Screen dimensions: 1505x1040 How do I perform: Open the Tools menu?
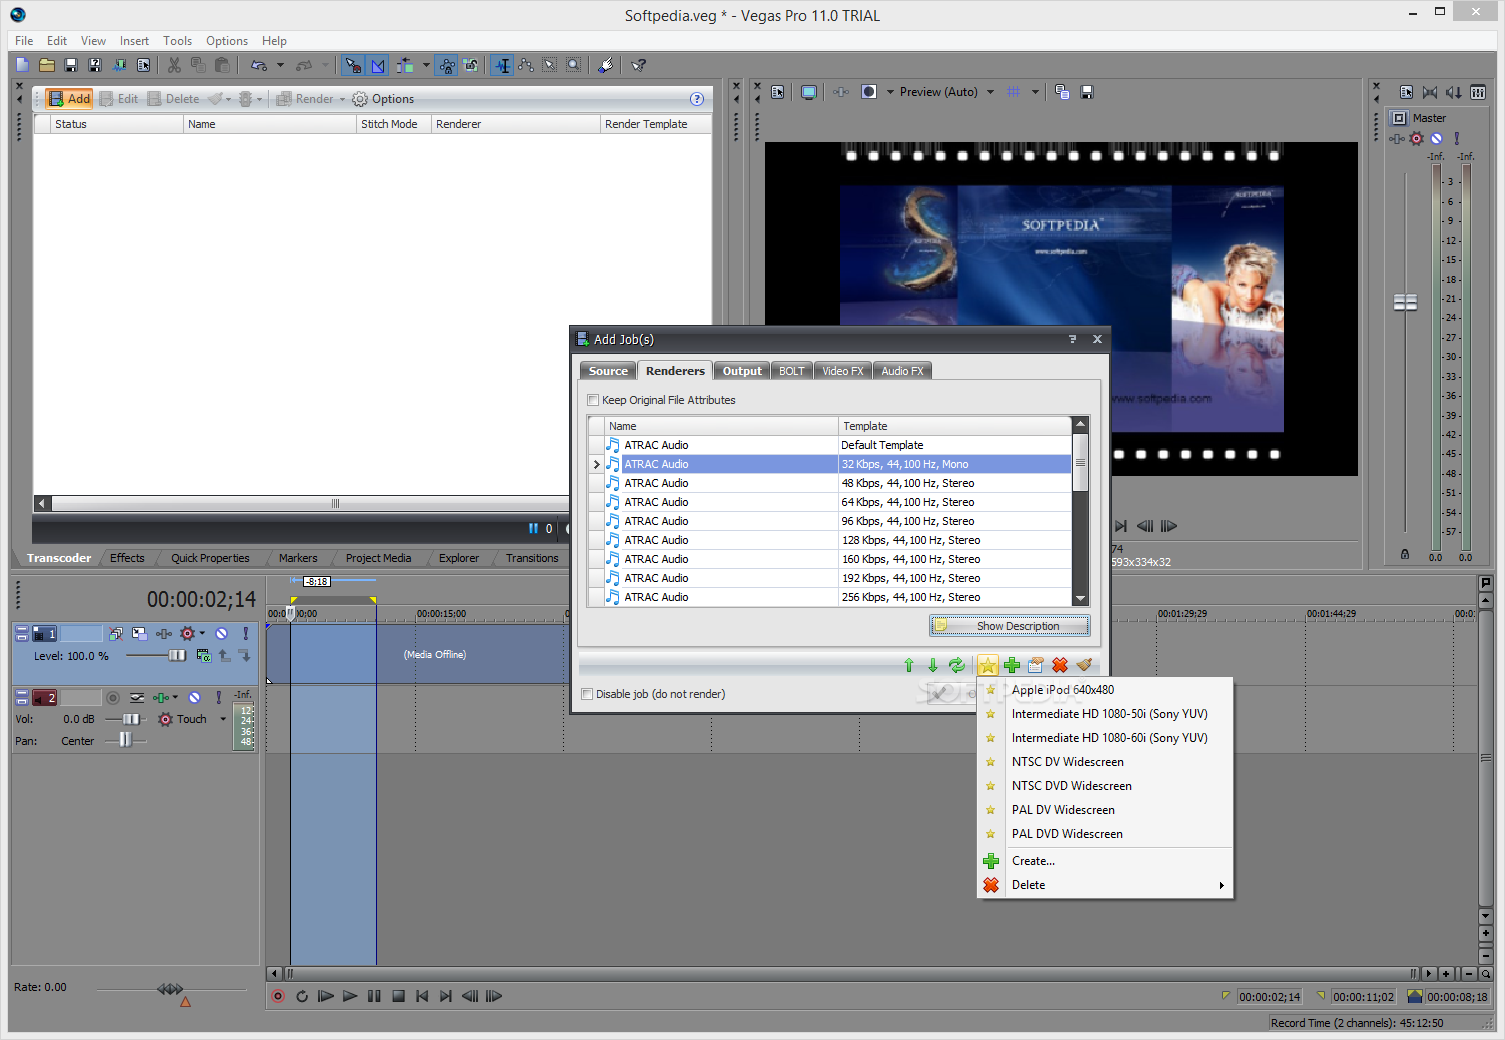pos(177,41)
